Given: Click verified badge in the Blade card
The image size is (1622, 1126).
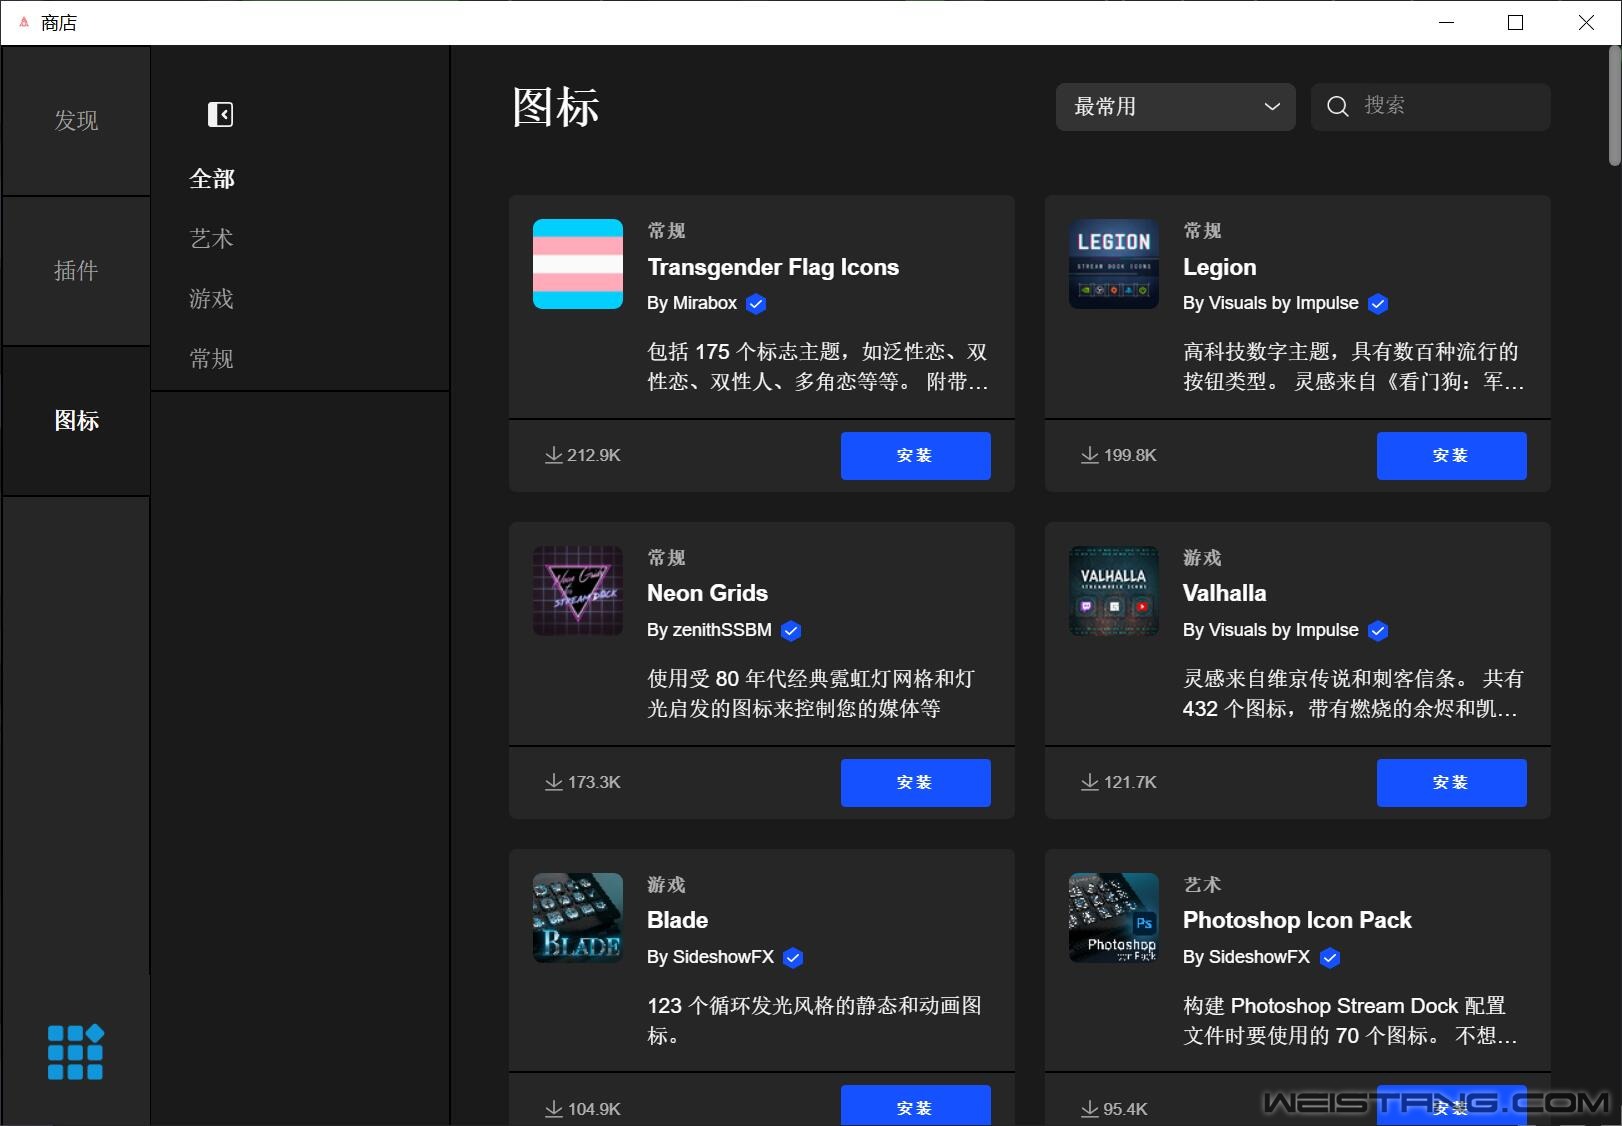Looking at the screenshot, I should click(x=793, y=958).
